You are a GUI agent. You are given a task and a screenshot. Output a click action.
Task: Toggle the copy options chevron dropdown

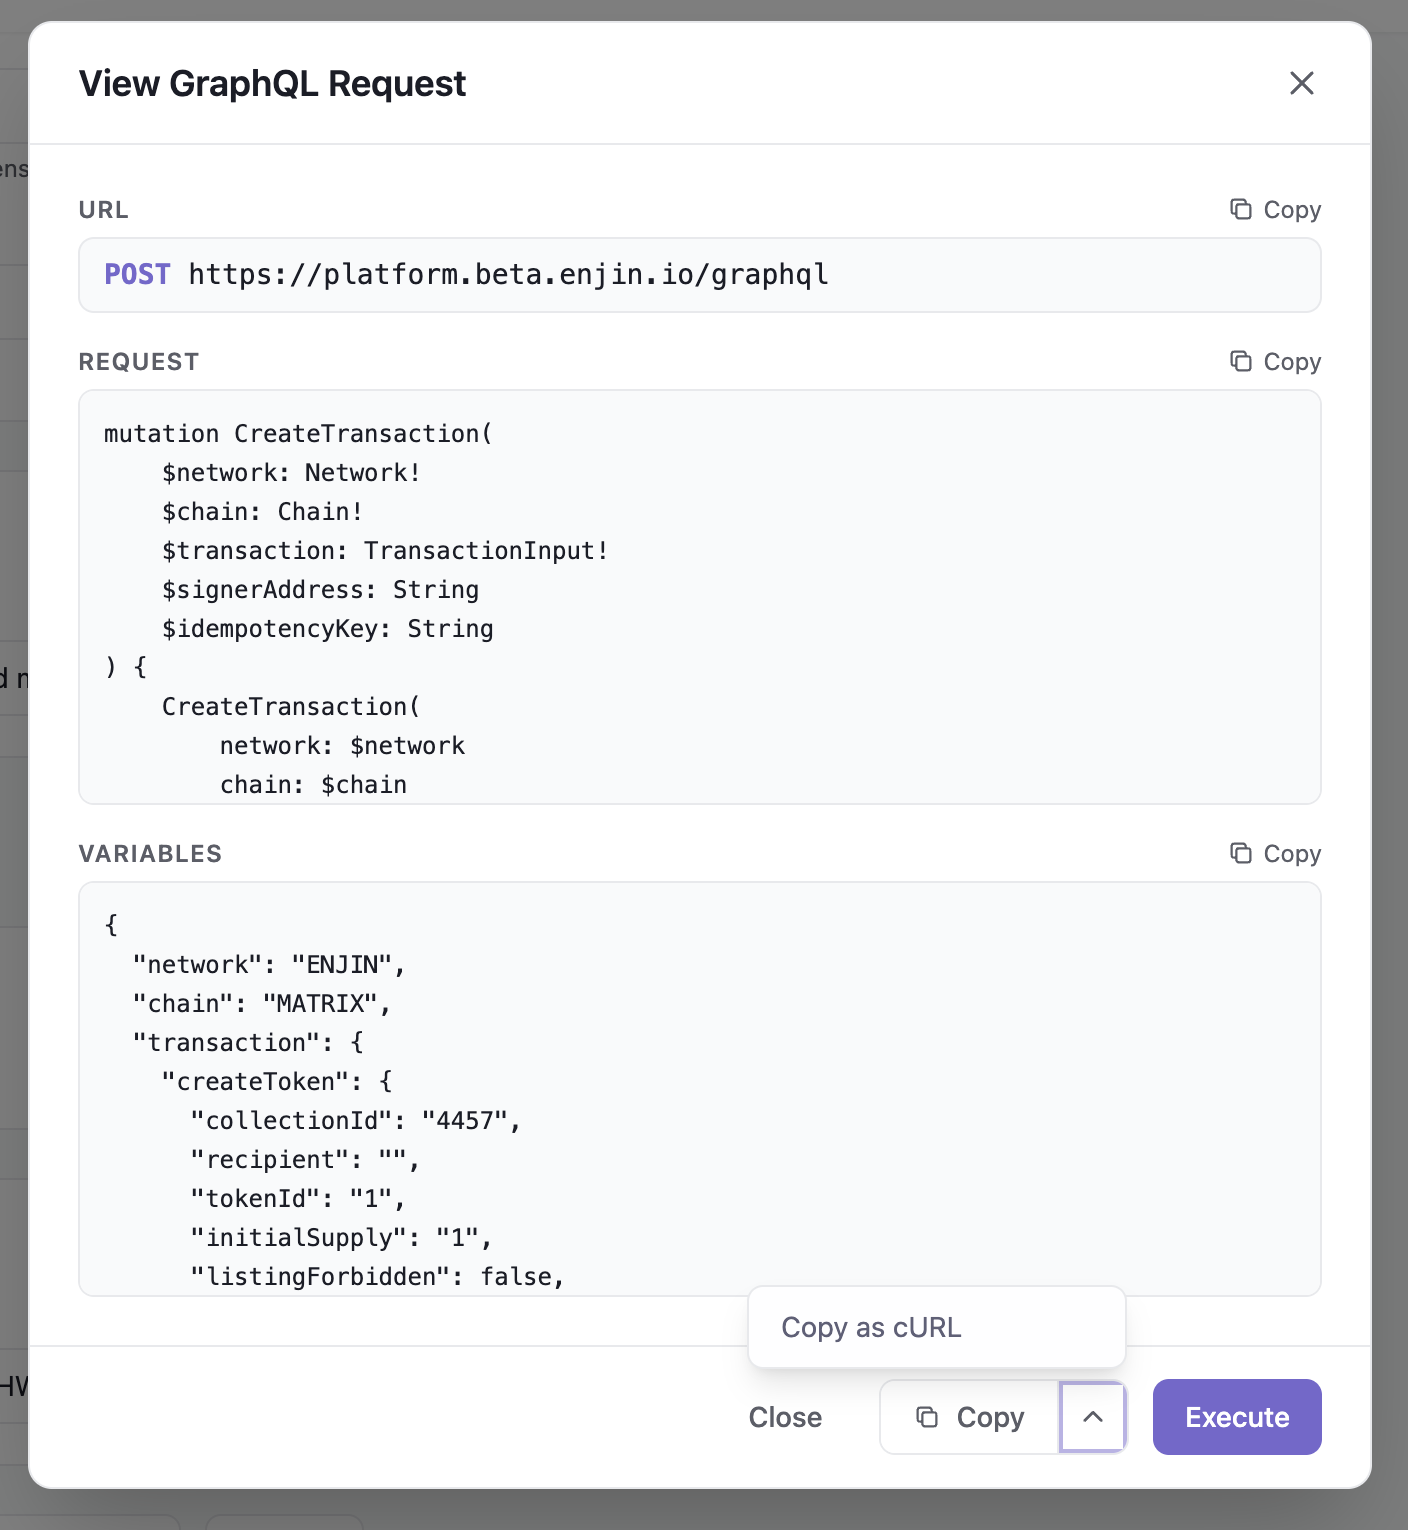1093,1417
